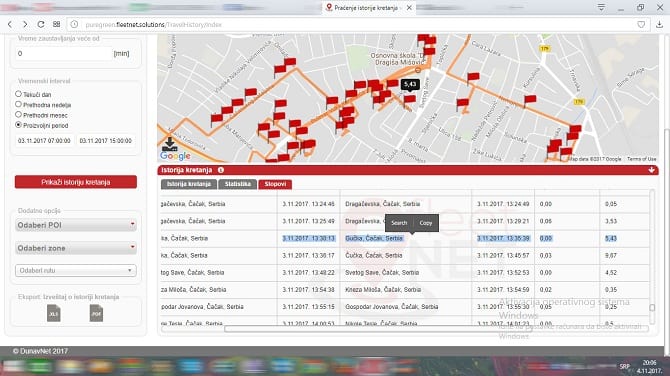Click the table vertical scrollbar thumb

pyautogui.click(x=652, y=307)
